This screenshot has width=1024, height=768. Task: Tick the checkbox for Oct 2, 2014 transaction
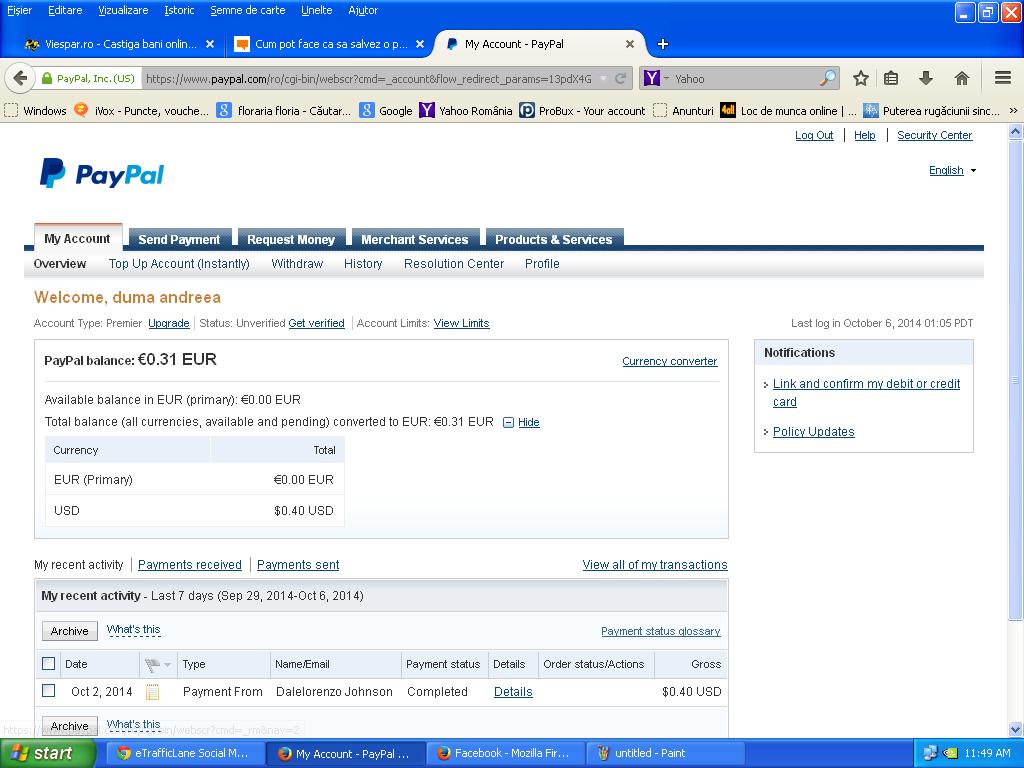pos(48,690)
